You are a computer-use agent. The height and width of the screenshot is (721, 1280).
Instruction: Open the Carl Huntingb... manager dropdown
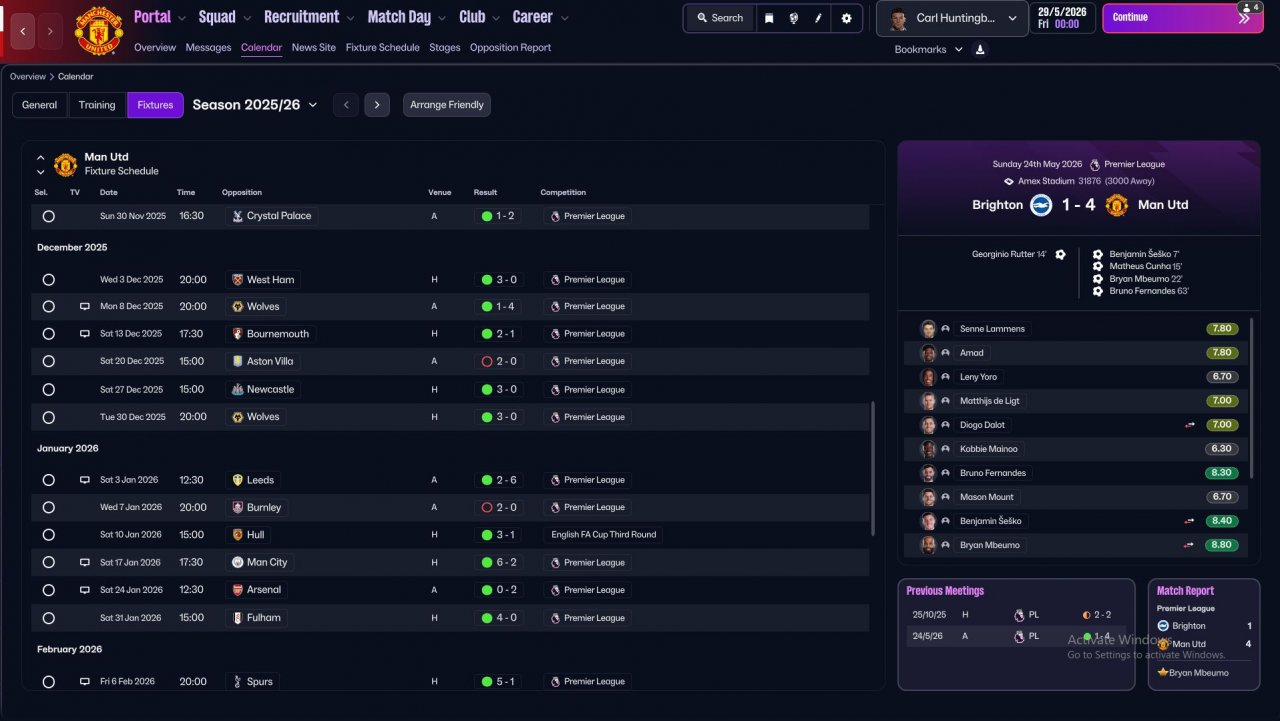(x=952, y=19)
